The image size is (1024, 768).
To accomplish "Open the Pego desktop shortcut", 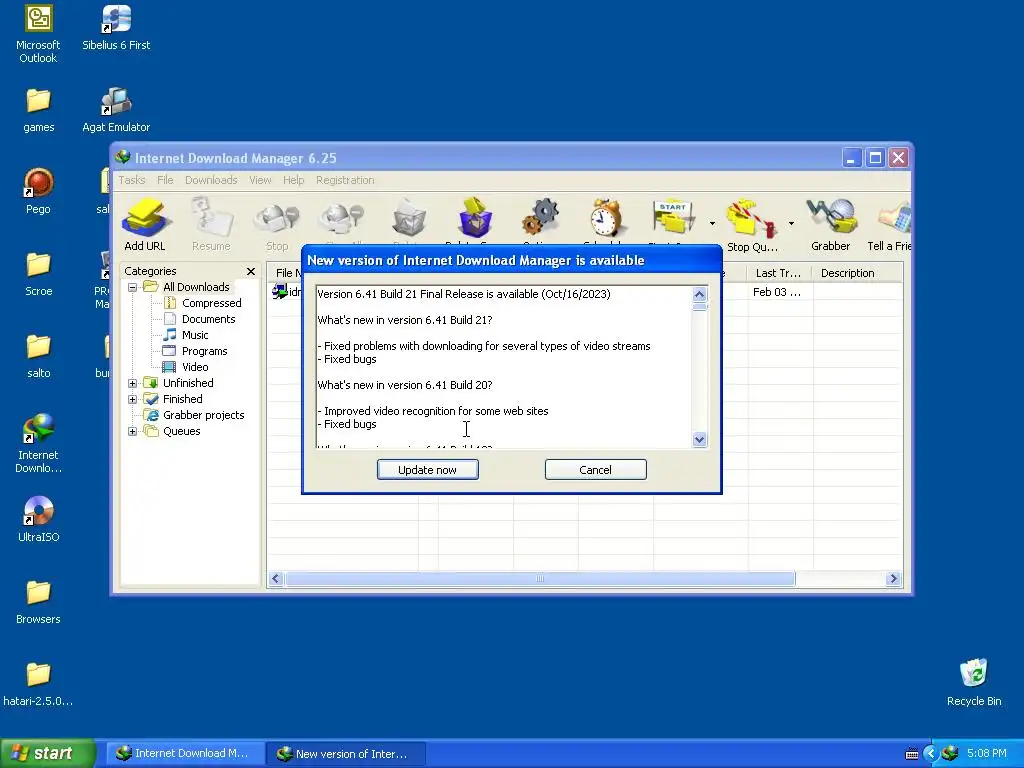I will [x=38, y=191].
